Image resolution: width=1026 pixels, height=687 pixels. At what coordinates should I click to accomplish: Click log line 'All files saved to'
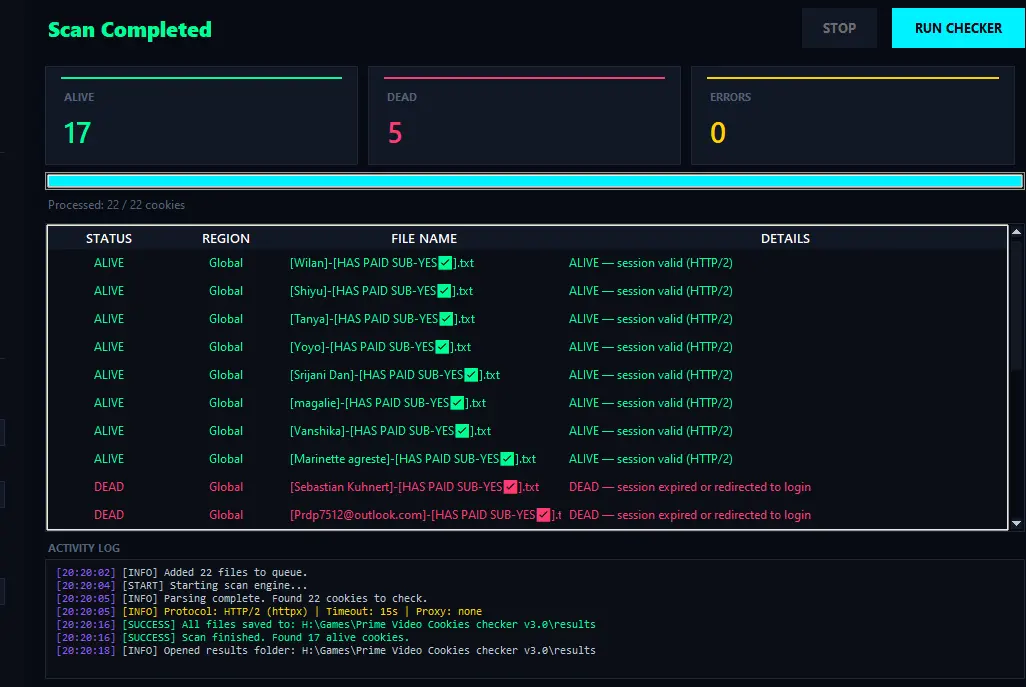(x=326, y=625)
